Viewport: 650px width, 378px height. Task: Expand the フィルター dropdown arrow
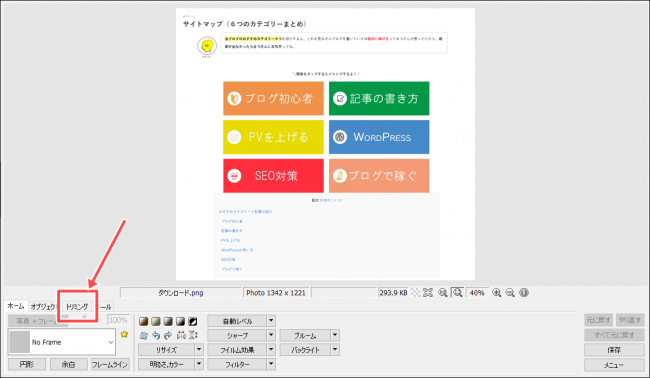[x=271, y=364]
